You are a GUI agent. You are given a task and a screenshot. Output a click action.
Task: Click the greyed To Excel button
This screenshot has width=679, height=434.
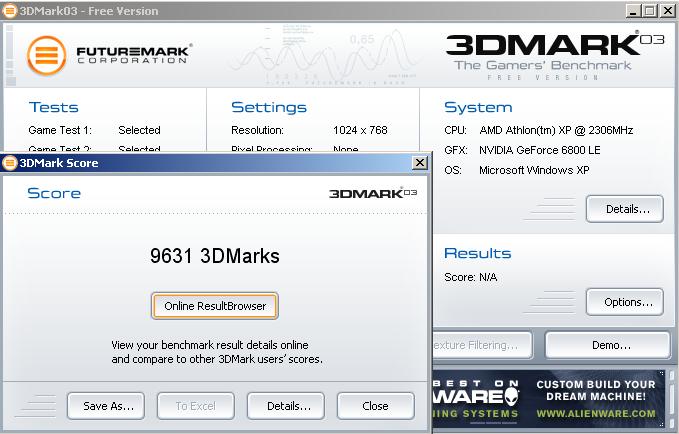click(x=196, y=406)
